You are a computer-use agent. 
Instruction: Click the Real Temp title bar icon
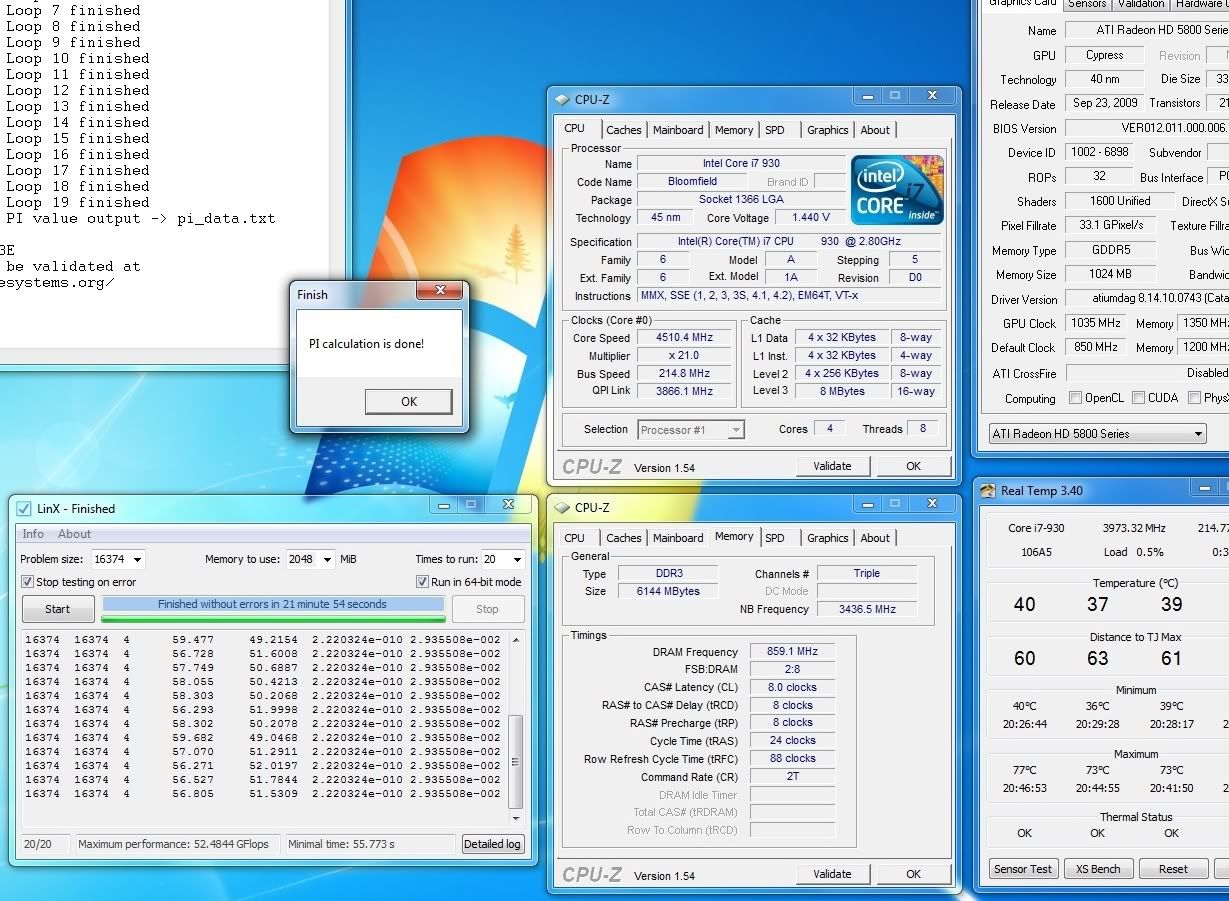(988, 491)
